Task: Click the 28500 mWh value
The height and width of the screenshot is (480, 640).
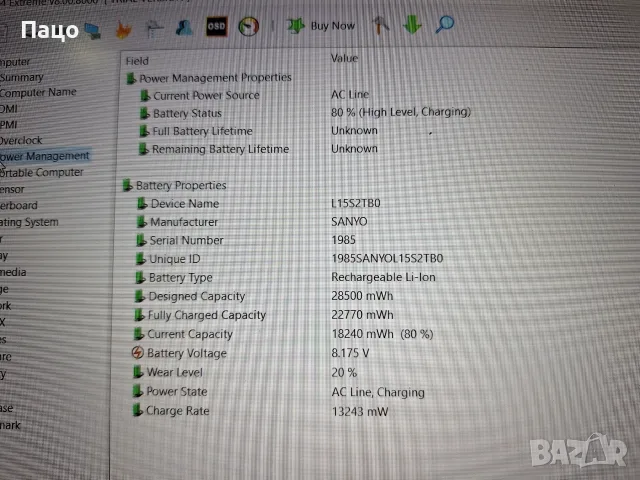Action: (x=362, y=296)
